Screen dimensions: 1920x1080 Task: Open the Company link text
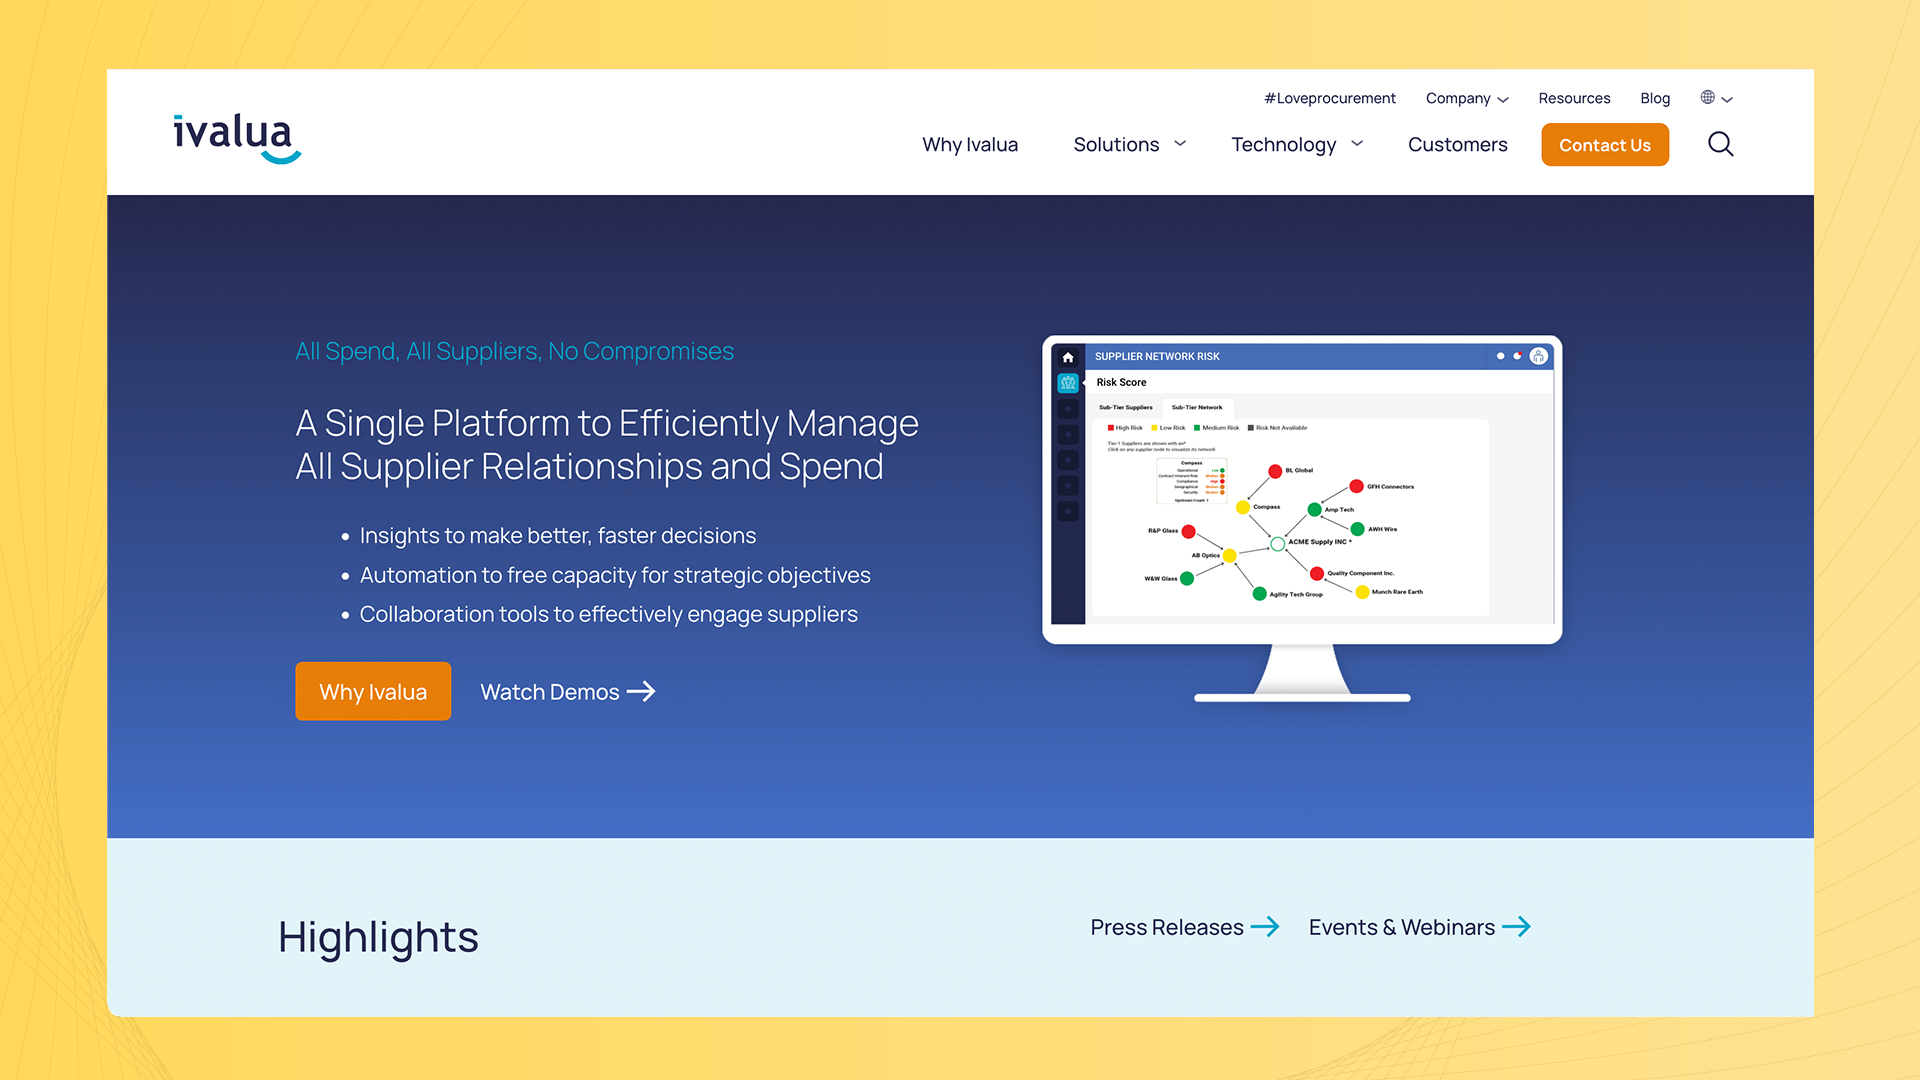pyautogui.click(x=1458, y=98)
